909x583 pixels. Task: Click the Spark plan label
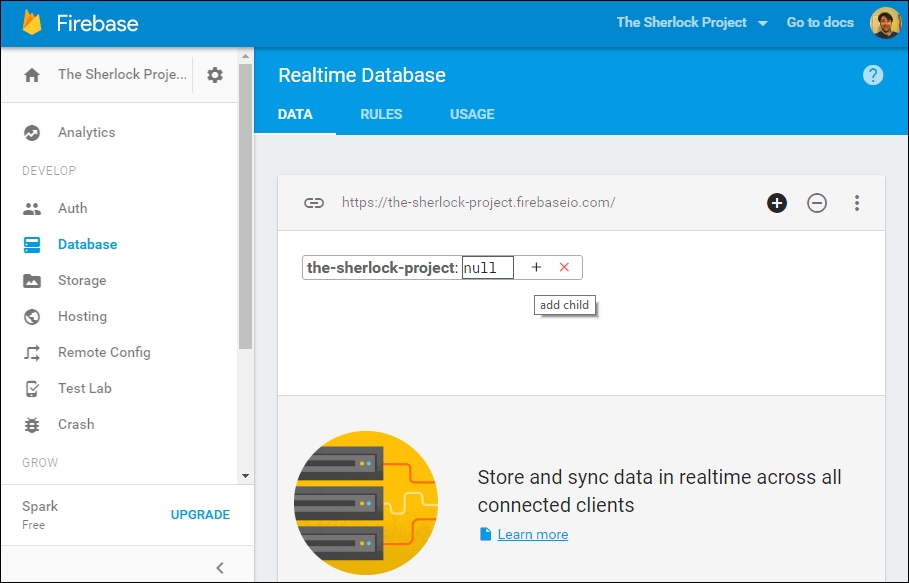[40, 506]
